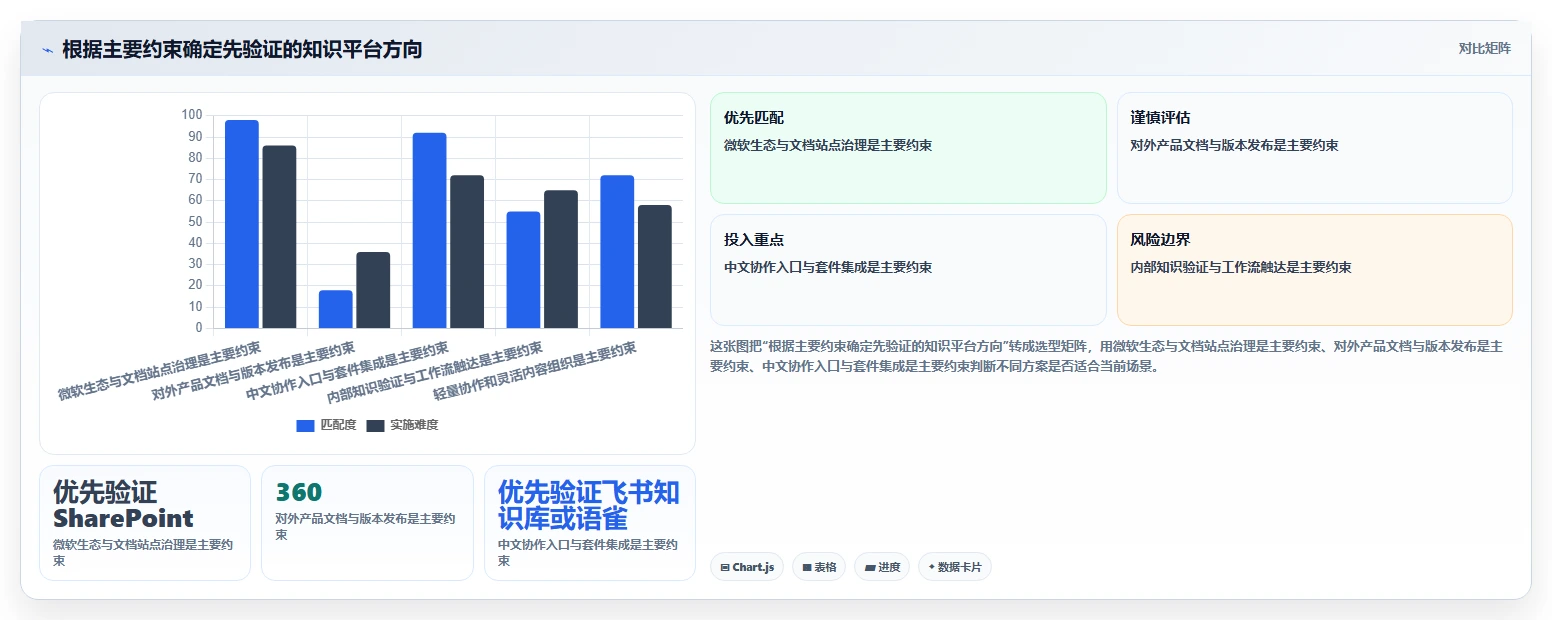Click the 360 data card

click(367, 523)
